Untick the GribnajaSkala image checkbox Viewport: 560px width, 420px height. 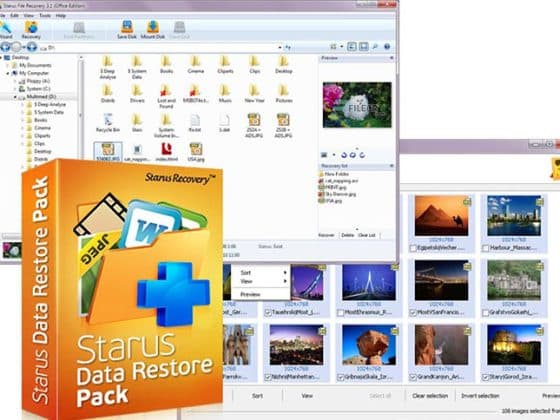point(340,377)
